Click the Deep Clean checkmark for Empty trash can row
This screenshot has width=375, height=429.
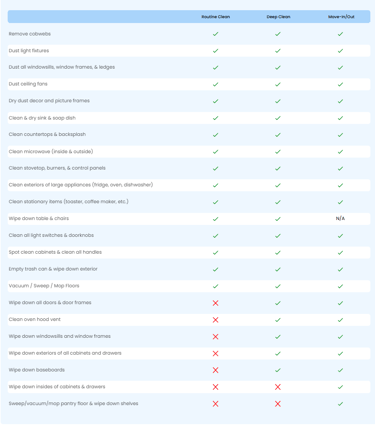click(278, 269)
